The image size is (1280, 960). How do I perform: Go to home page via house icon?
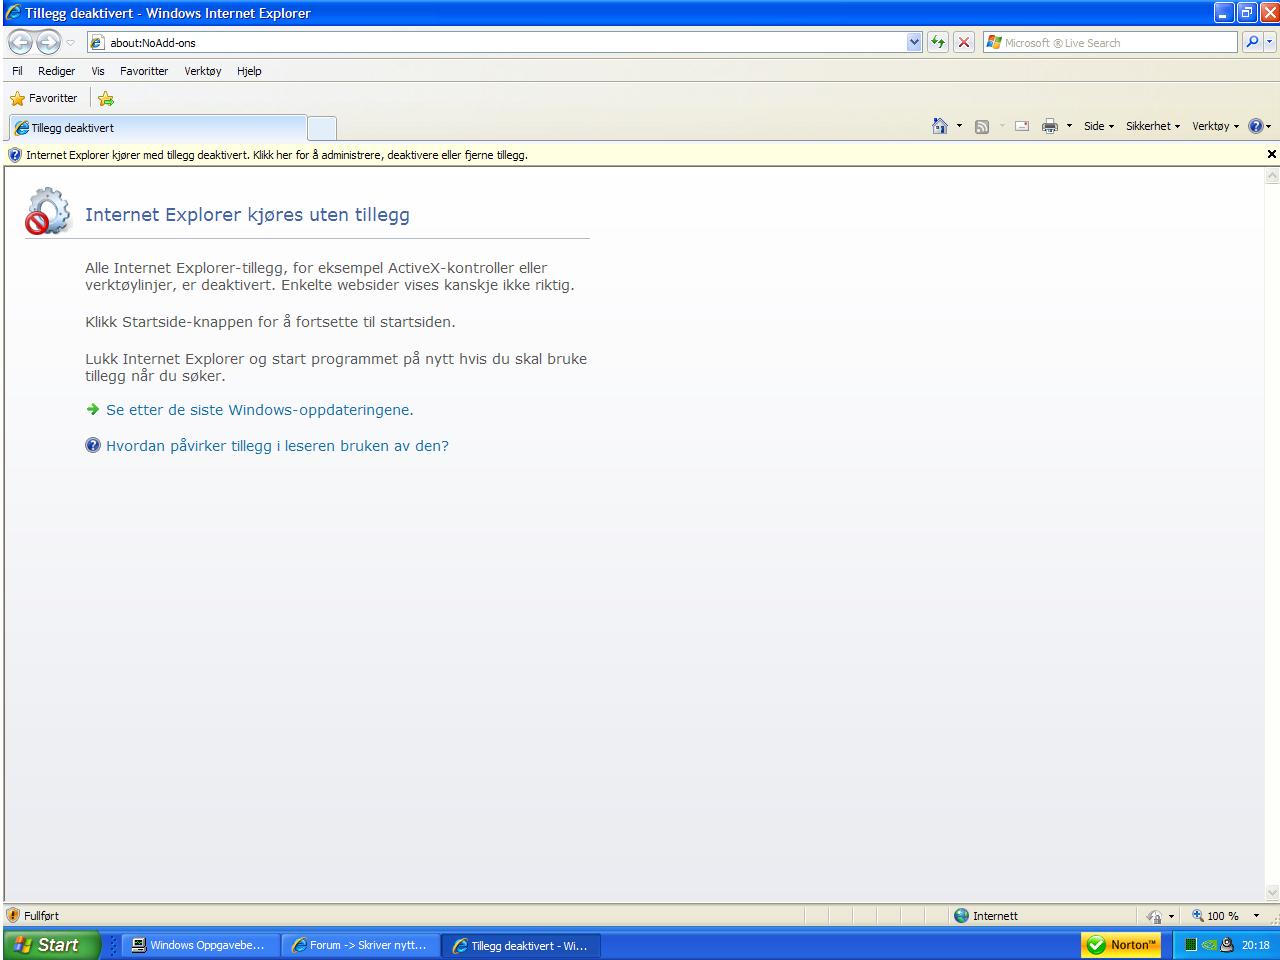(940, 126)
